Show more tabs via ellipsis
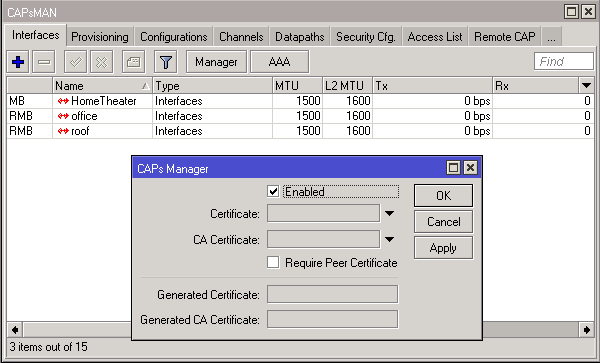 pos(551,37)
